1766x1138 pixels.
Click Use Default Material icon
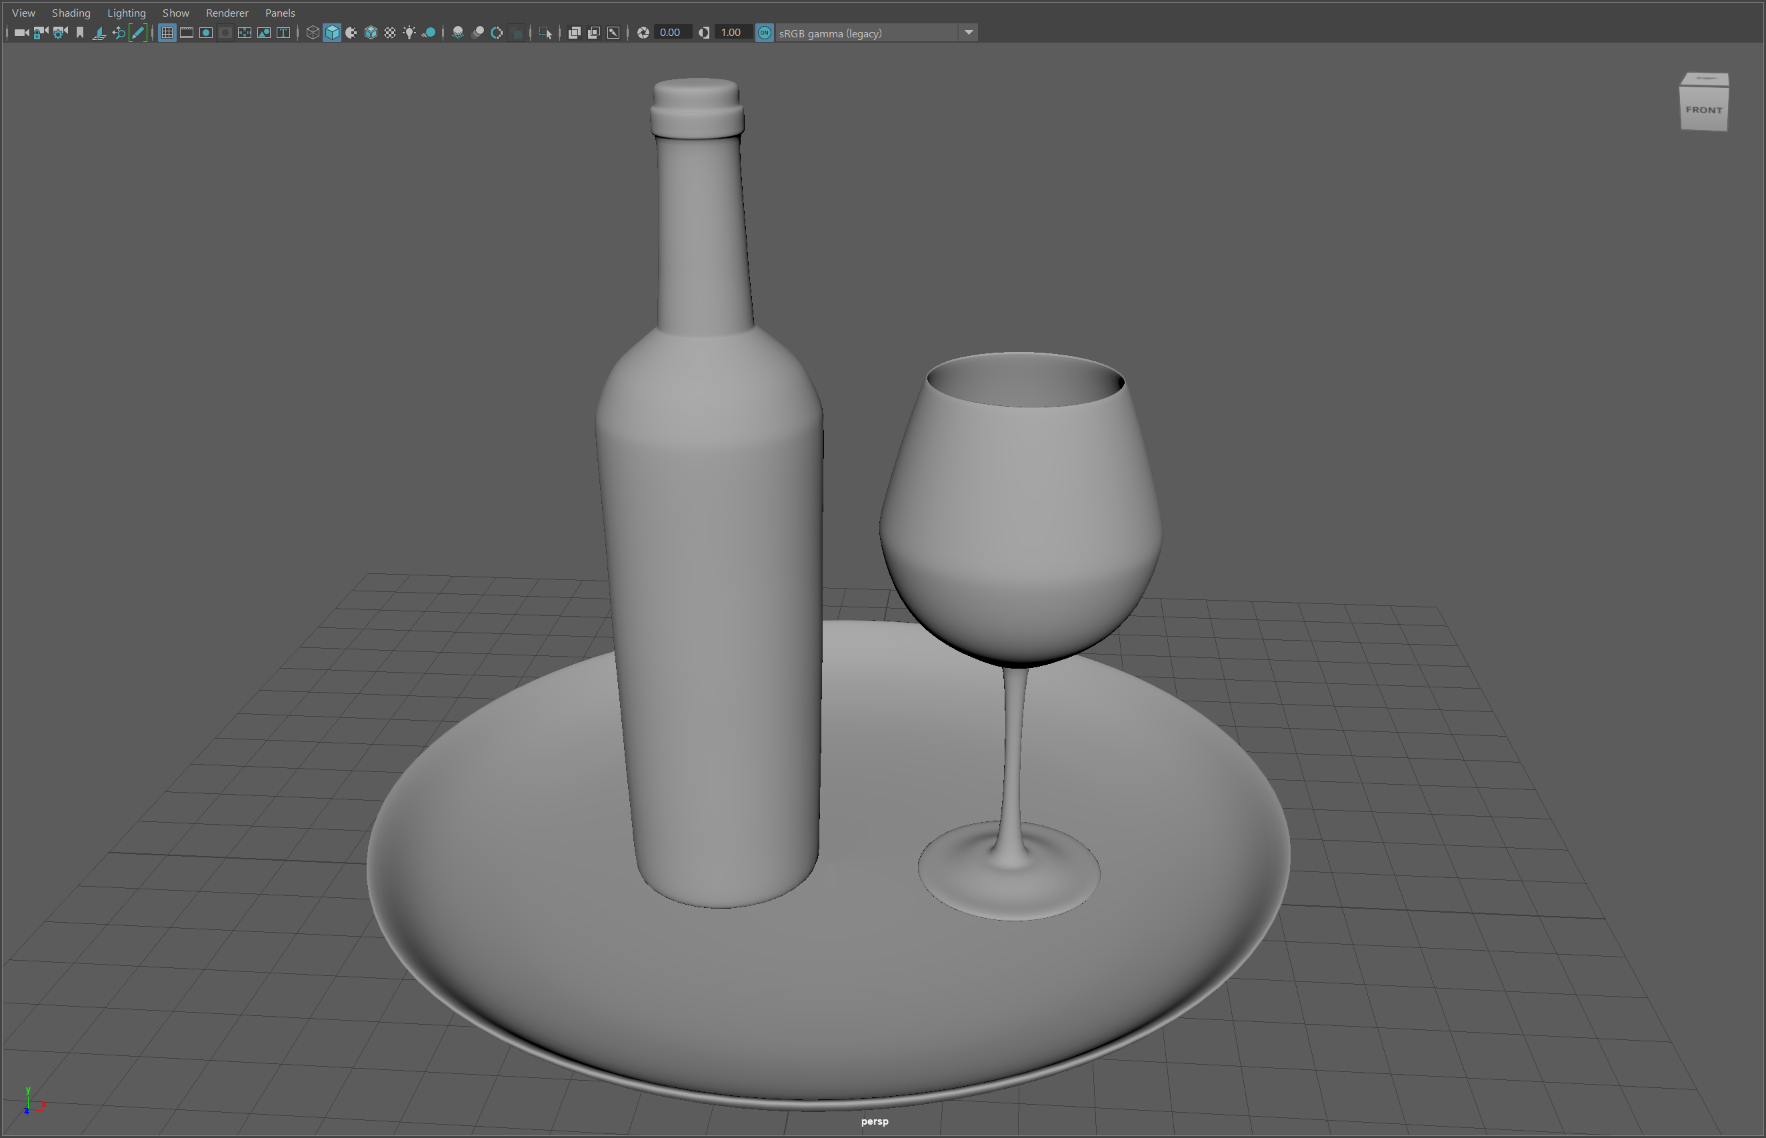pos(351,33)
